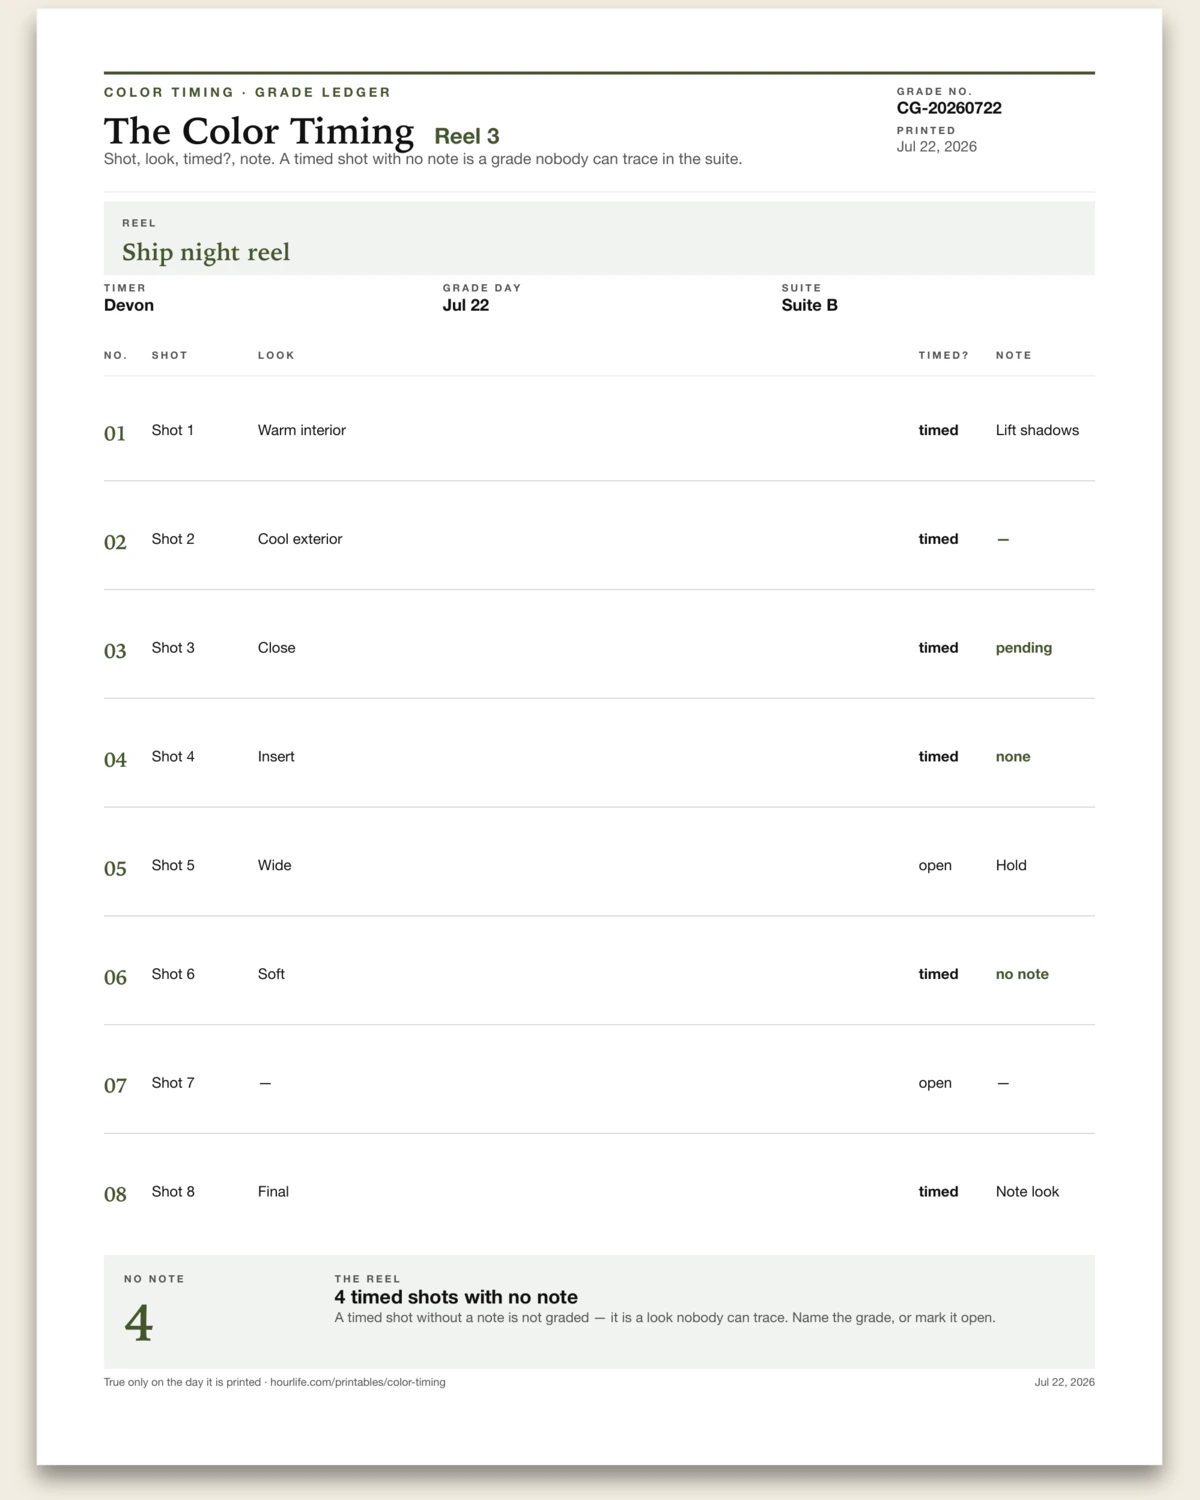
Task: Select row number 07
Action: 115,1085
